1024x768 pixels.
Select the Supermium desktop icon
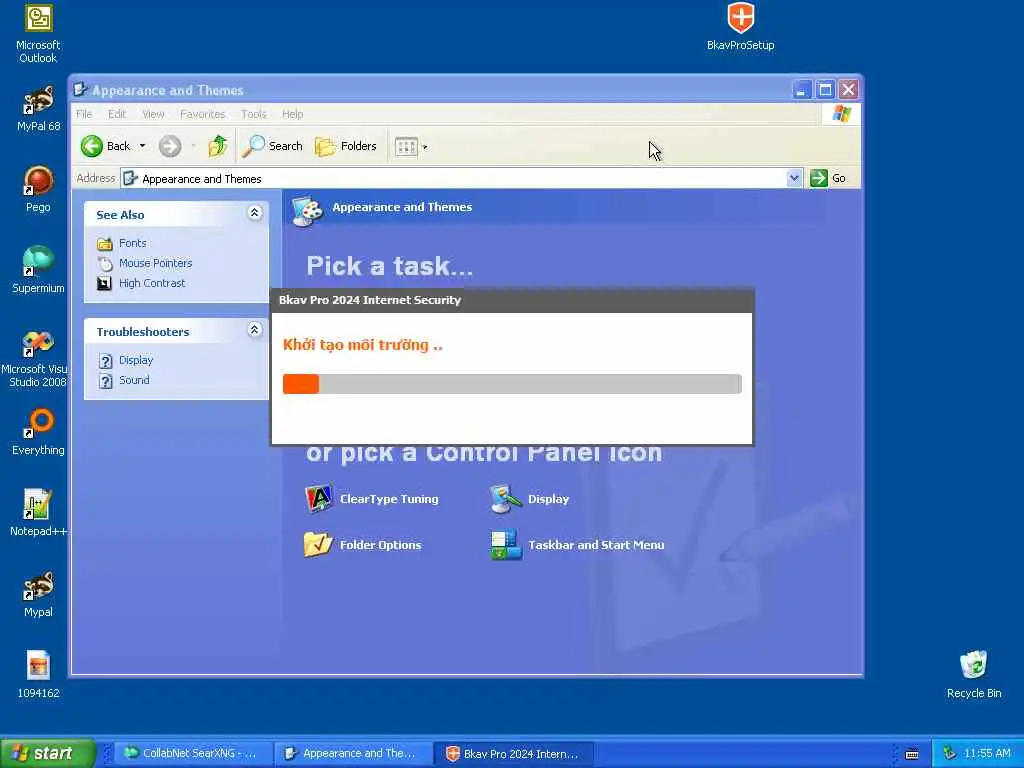point(38,270)
